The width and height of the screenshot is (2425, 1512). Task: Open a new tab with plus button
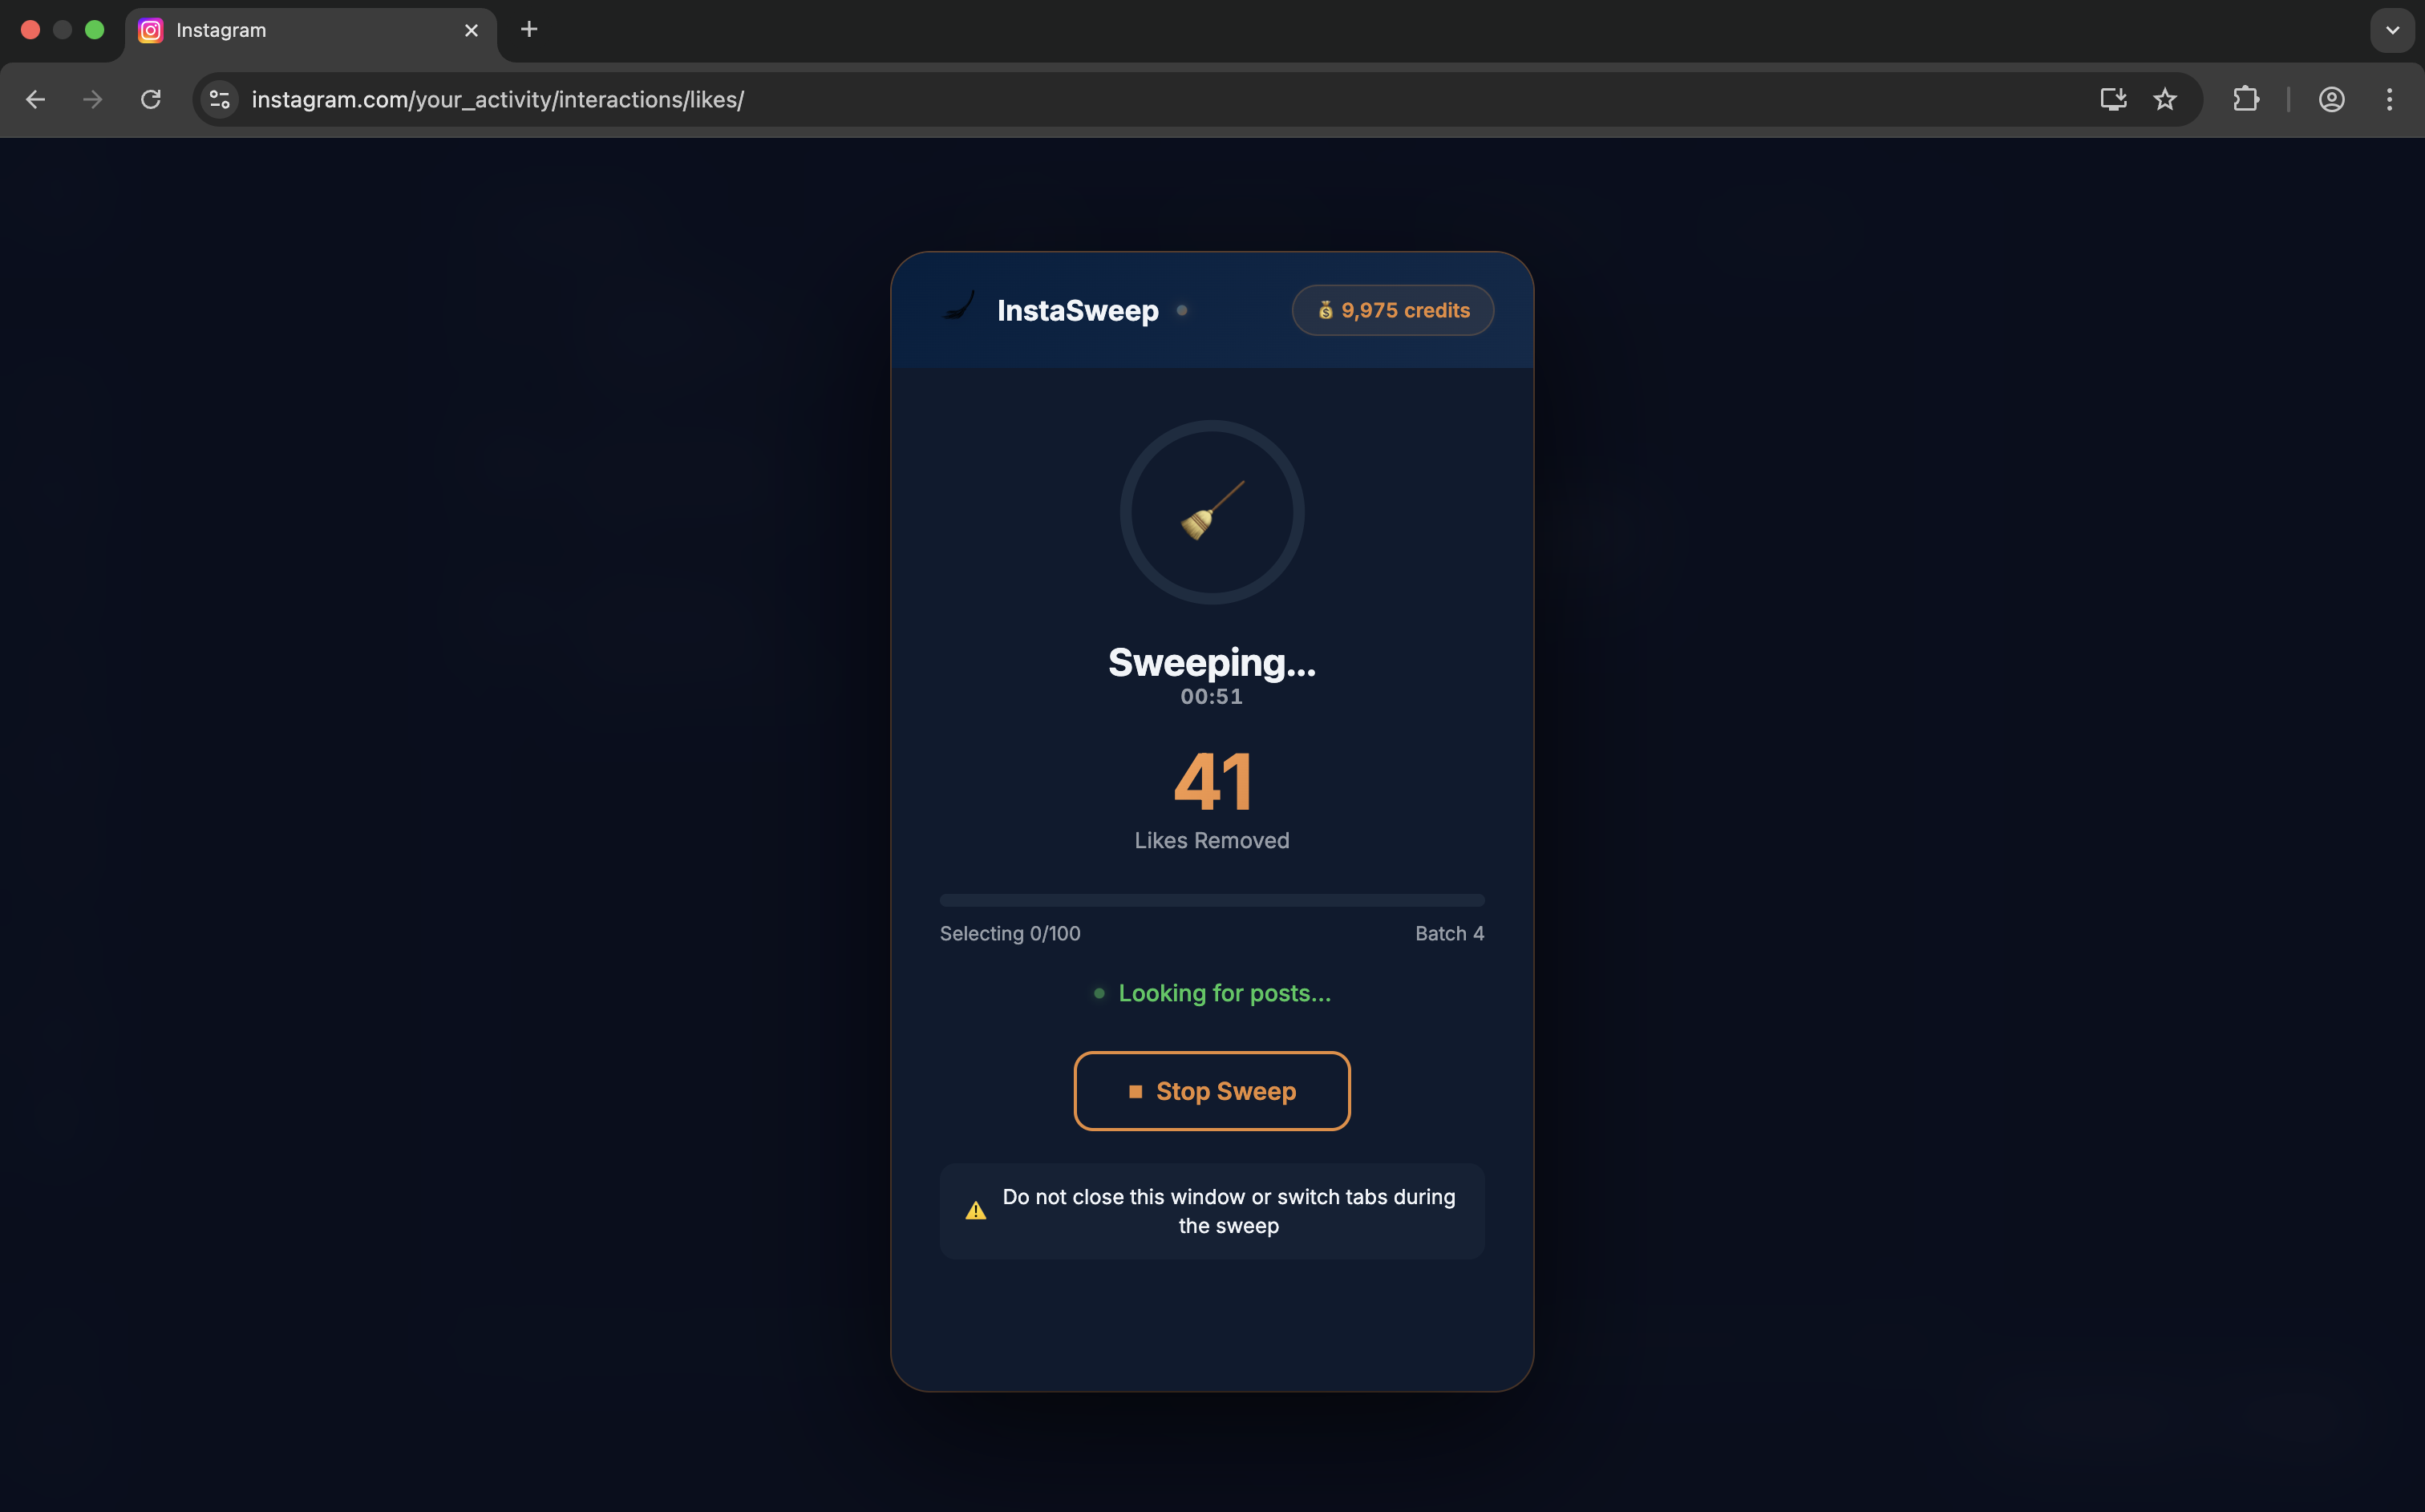coord(529,30)
